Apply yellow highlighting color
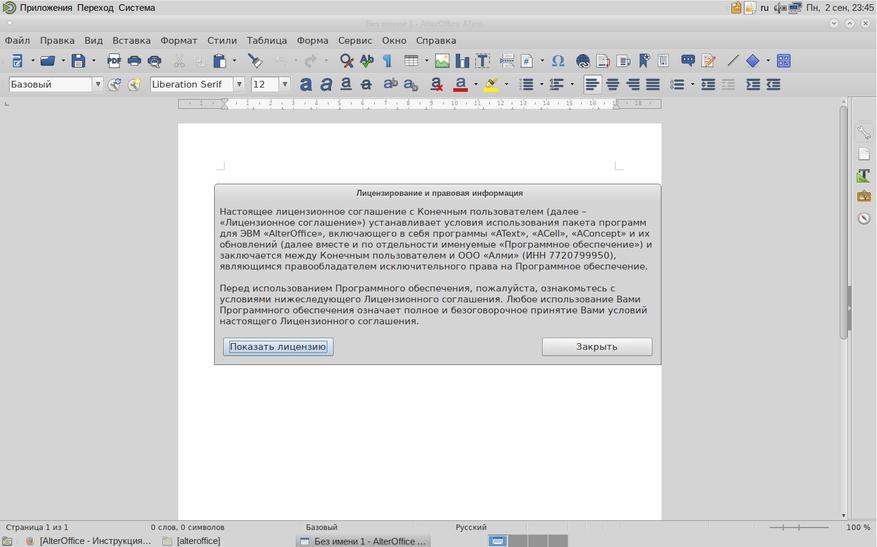Screen dimensions: 877x547 (x=491, y=84)
